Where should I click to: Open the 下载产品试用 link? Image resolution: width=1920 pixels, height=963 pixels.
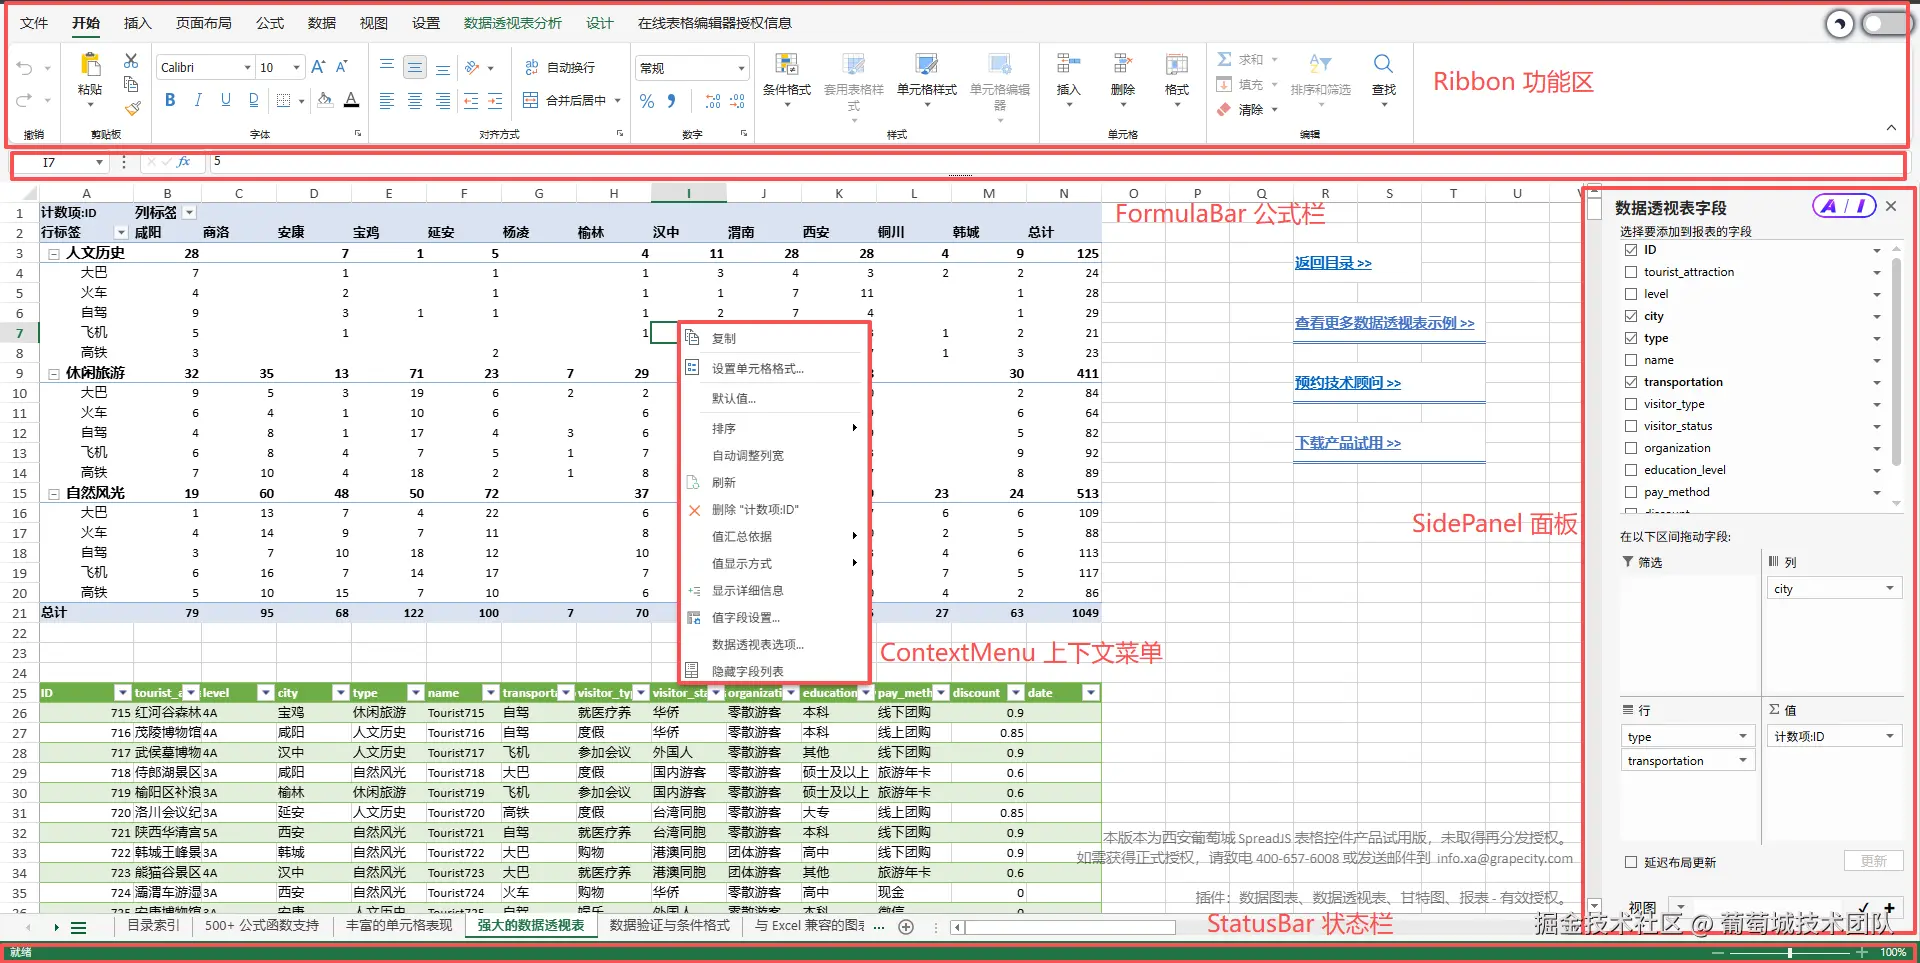(x=1348, y=443)
